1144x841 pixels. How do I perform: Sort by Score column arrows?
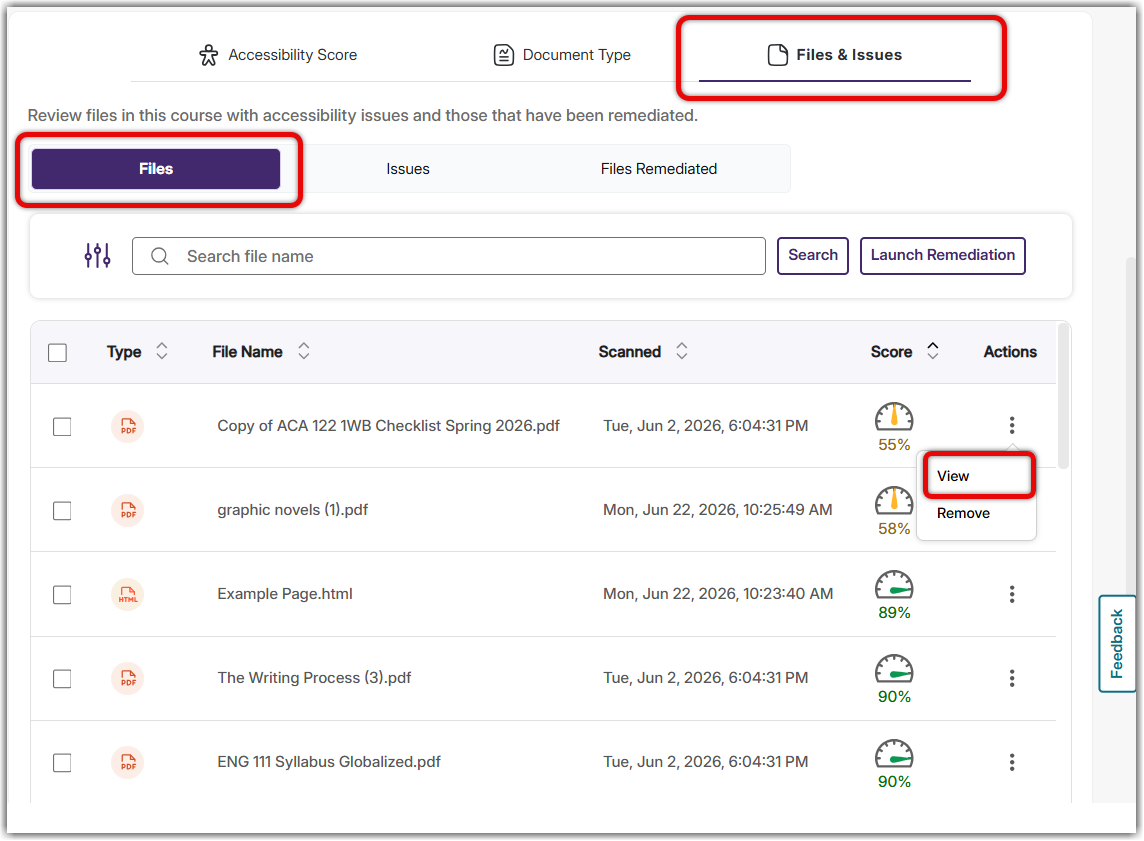click(933, 352)
